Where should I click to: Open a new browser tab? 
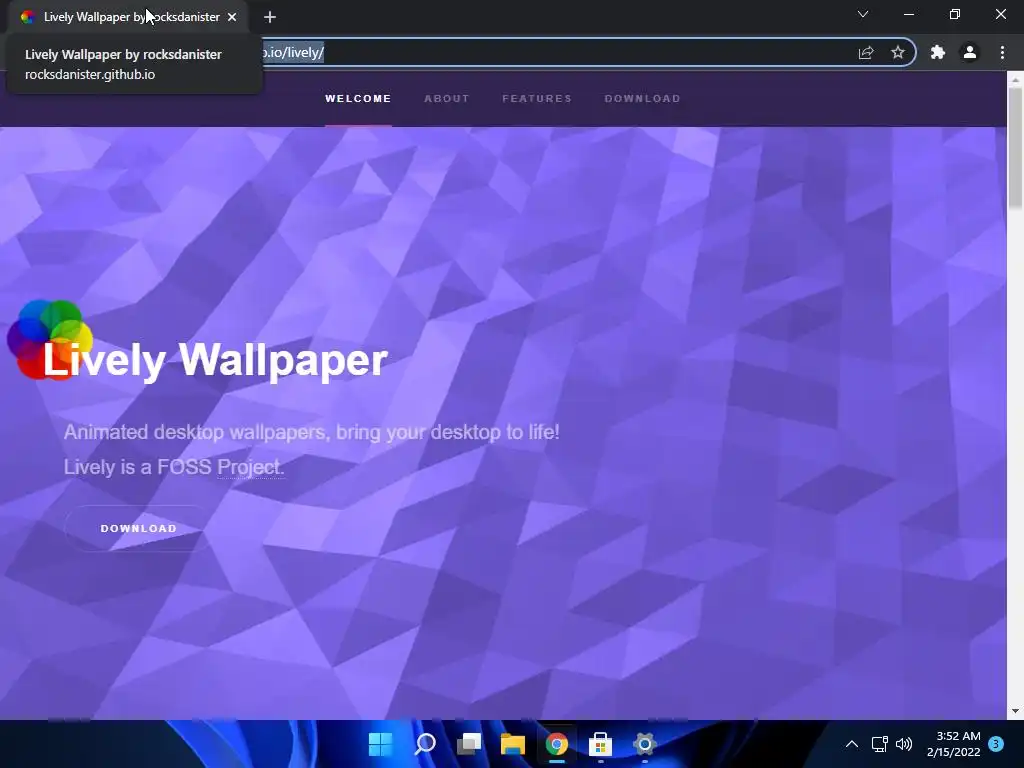click(x=270, y=17)
